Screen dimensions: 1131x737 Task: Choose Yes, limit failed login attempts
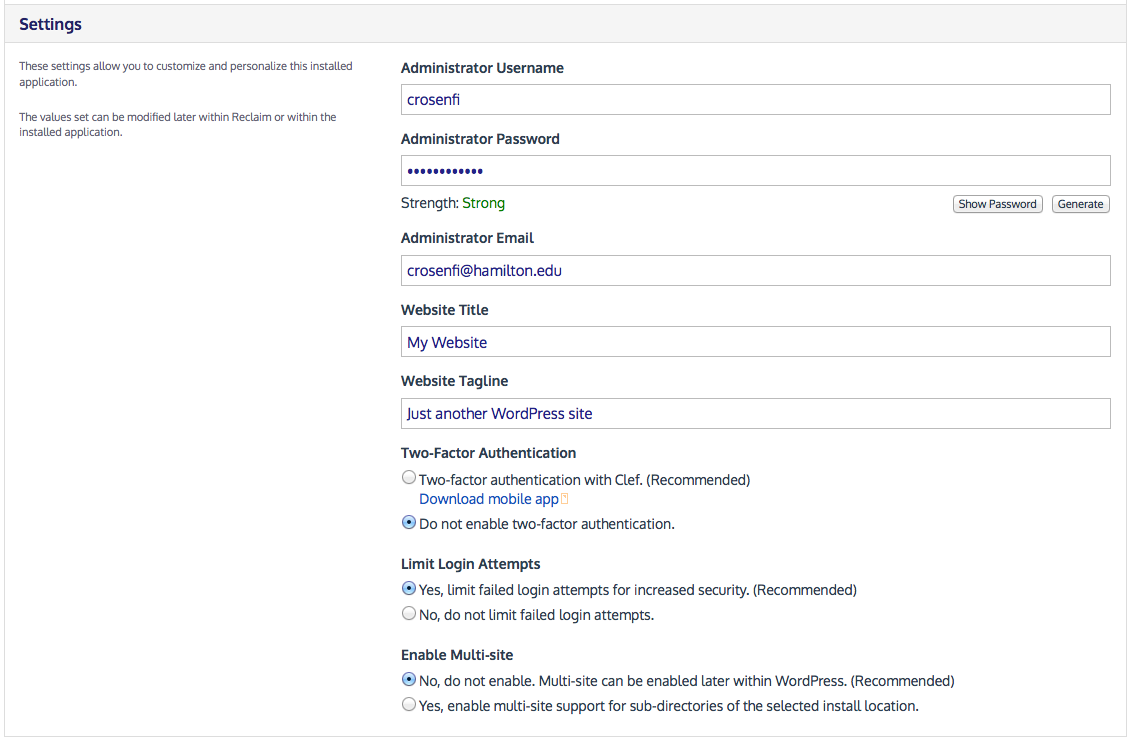click(409, 588)
